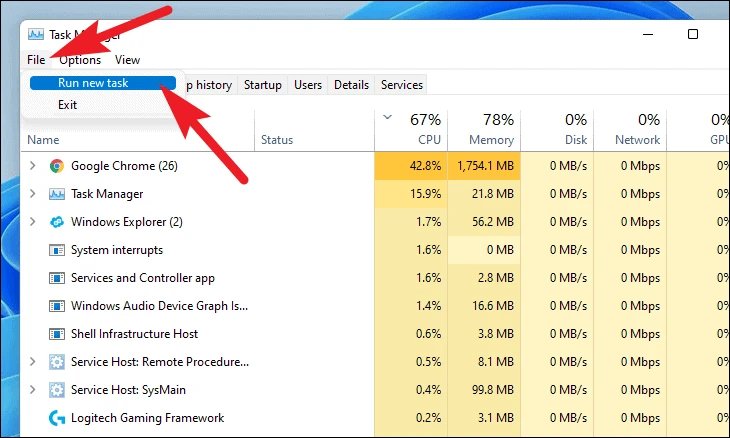
Task: Click Logitech Gaming Framework's 0.2% CPU cell
Action: 411,418
